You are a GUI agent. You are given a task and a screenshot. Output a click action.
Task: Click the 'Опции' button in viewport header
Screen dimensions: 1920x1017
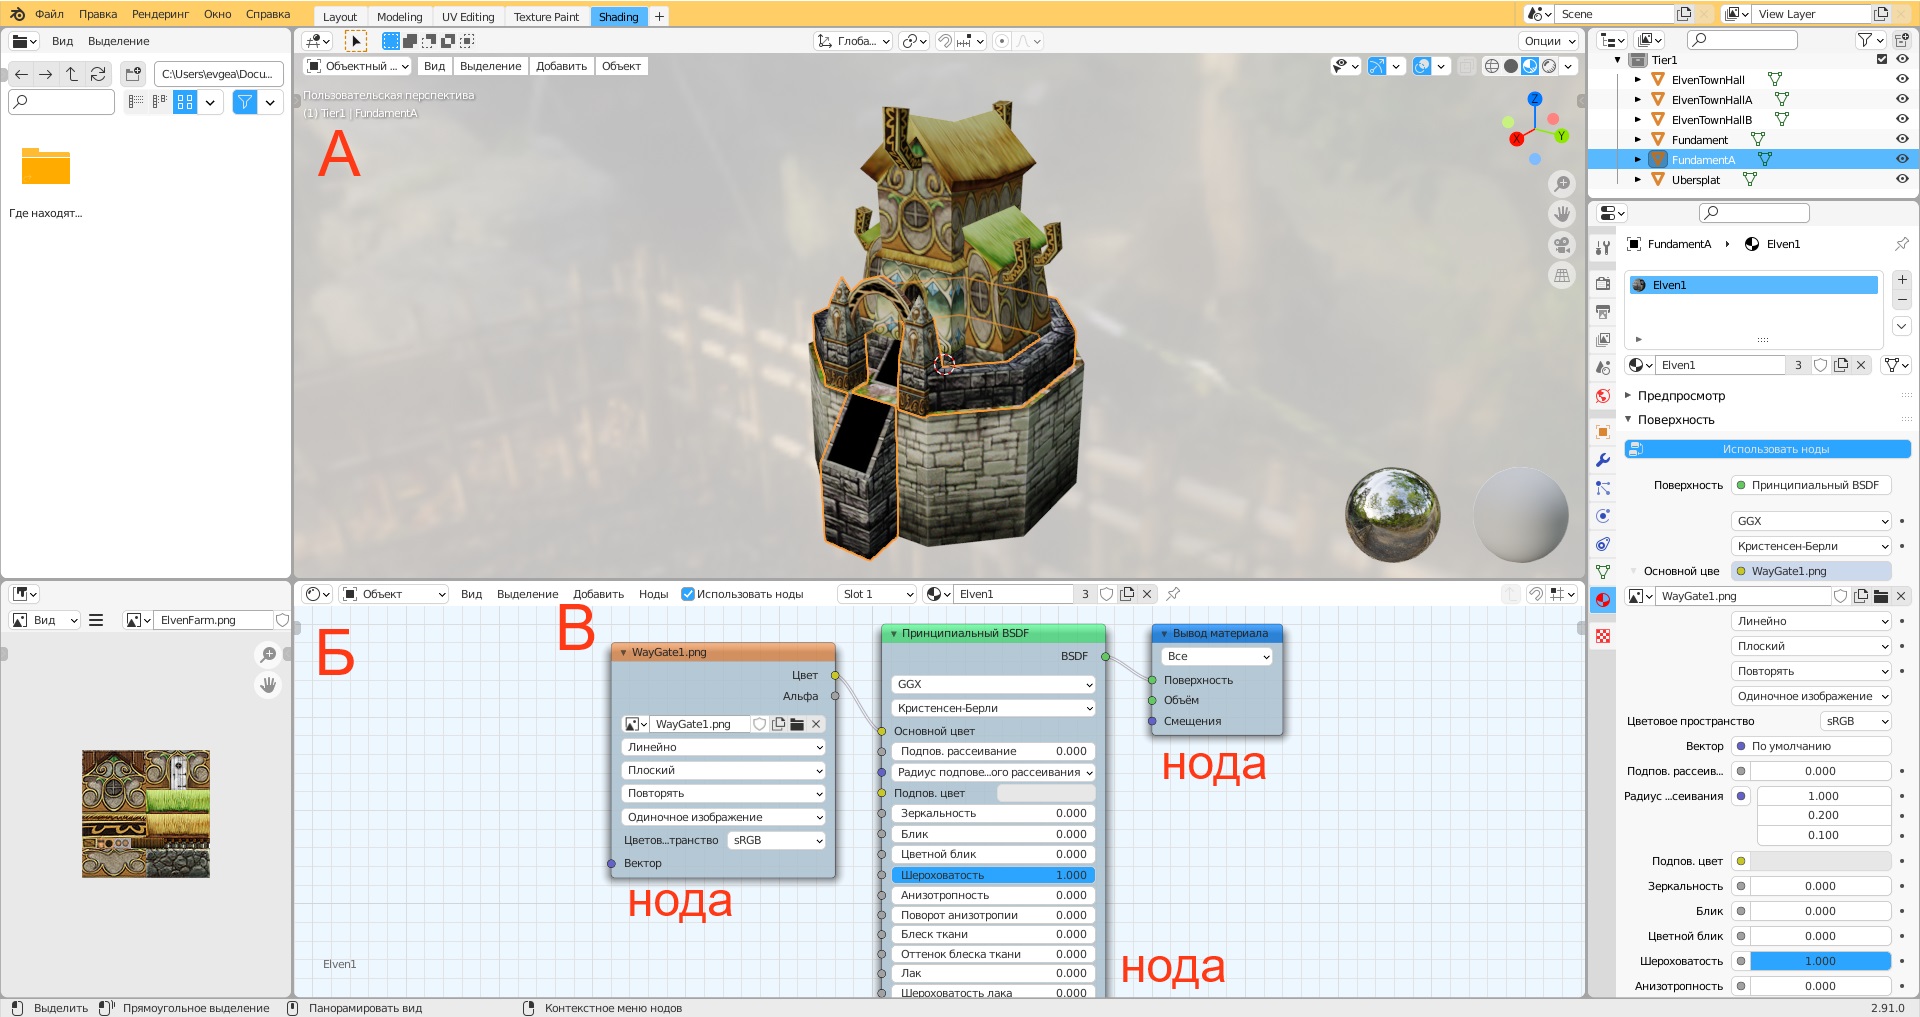click(x=1549, y=41)
